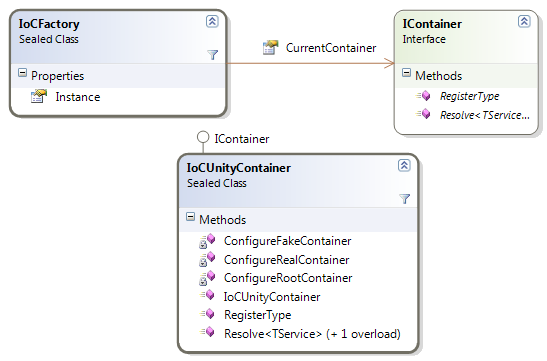Click the IContainer interface lollipop circle
This screenshot has height=361, width=547.
pyautogui.click(x=203, y=137)
